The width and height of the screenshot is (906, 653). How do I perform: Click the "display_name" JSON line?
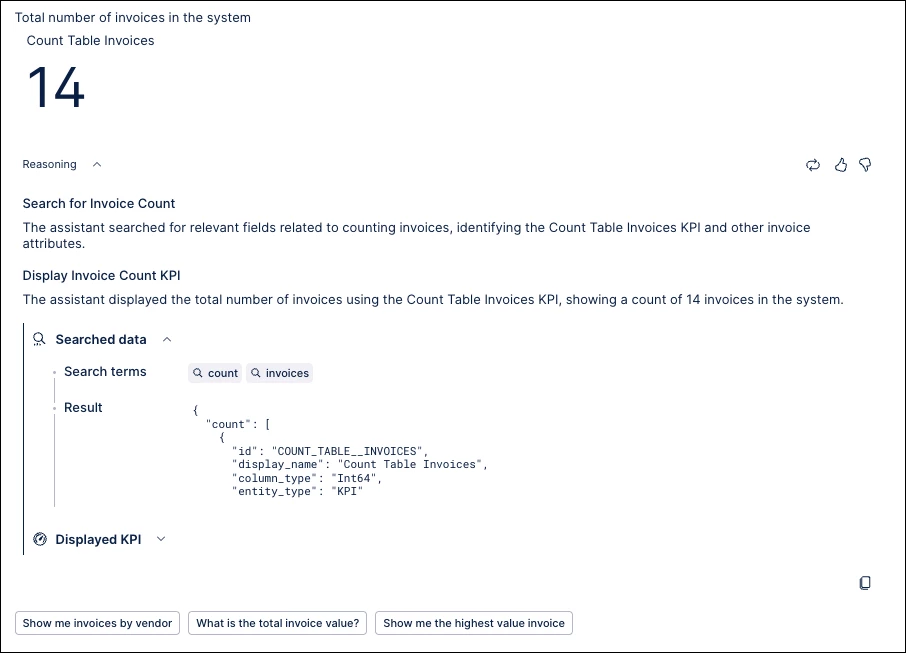coord(360,464)
